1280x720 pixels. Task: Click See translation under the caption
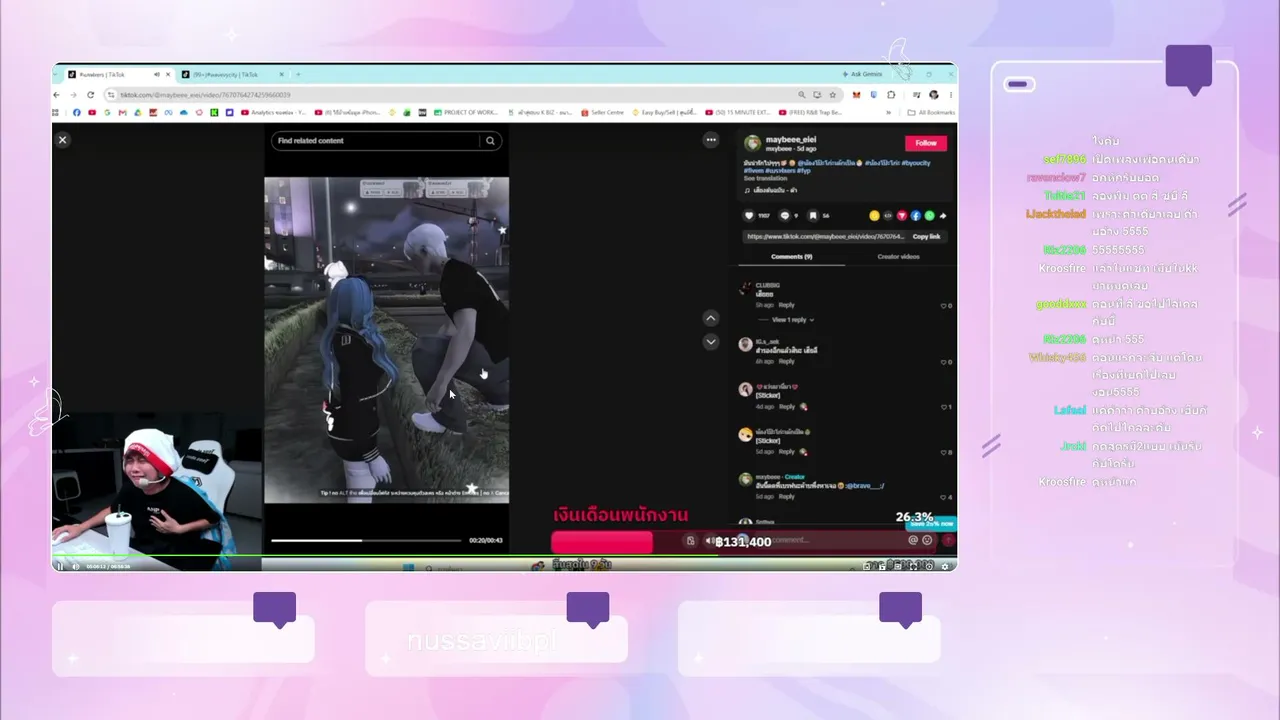pos(765,178)
